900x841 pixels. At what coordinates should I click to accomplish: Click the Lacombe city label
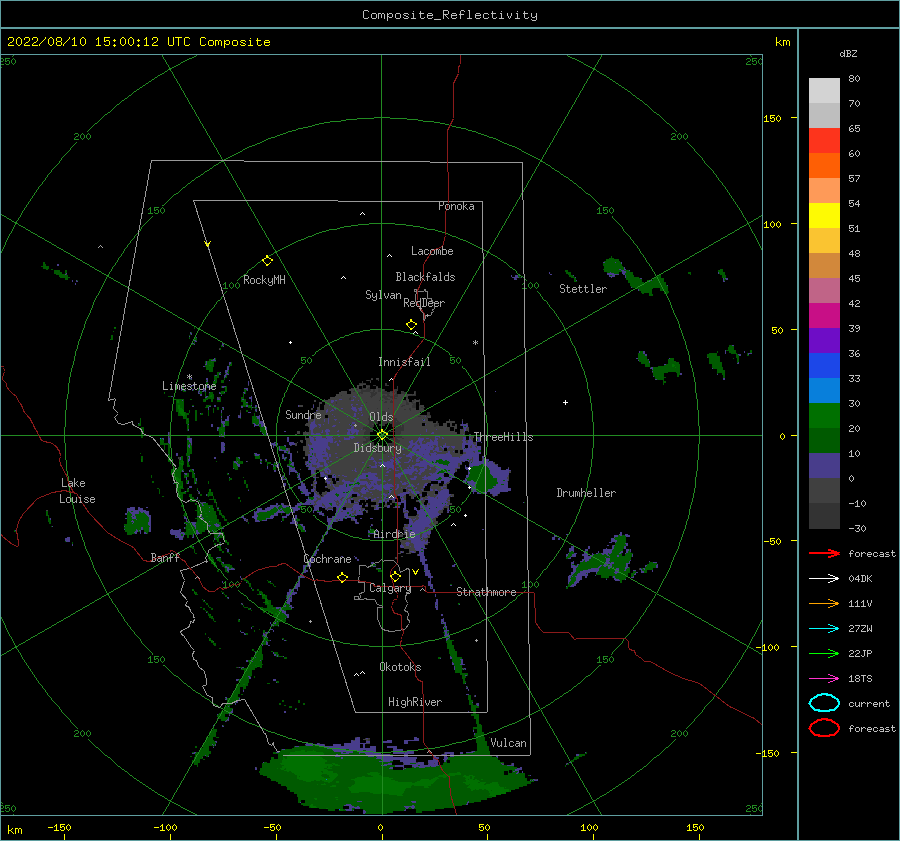(x=432, y=251)
